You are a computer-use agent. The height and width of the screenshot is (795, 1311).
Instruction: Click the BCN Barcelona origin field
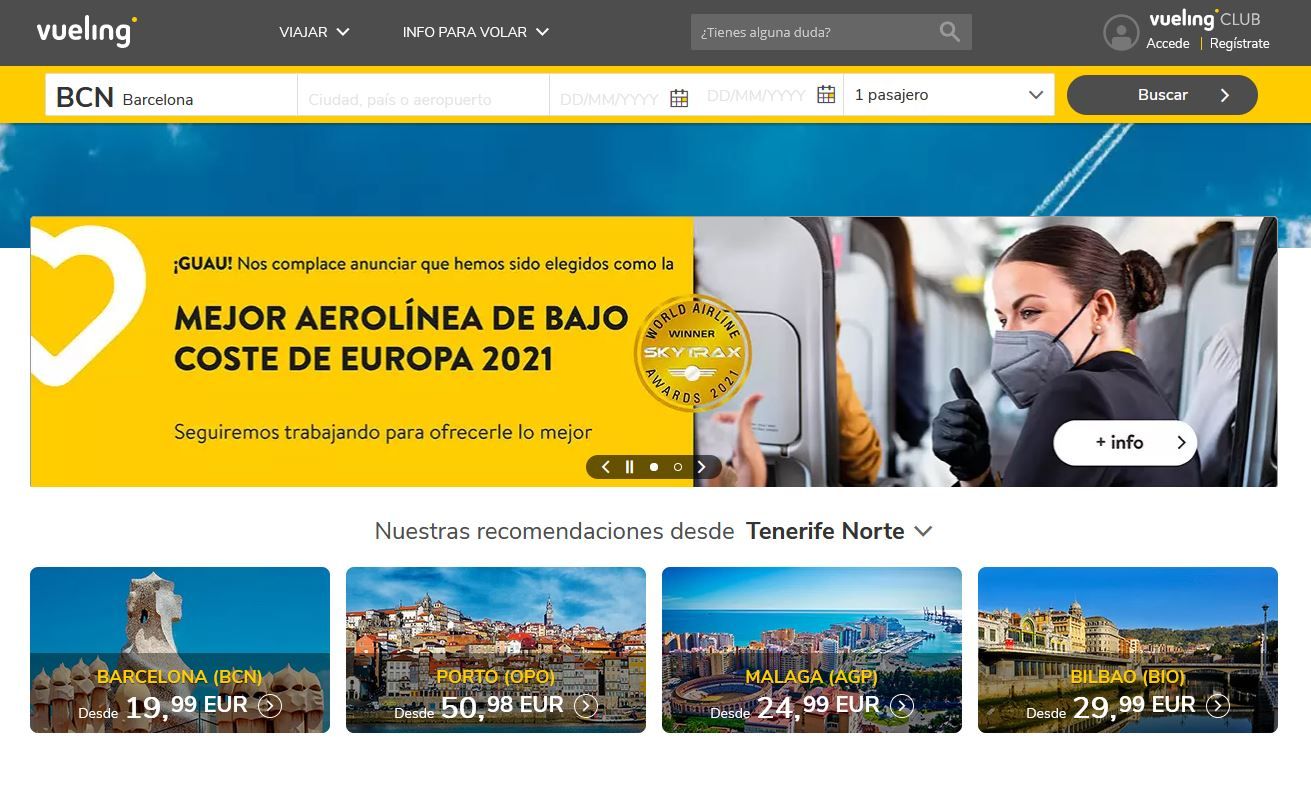(171, 96)
